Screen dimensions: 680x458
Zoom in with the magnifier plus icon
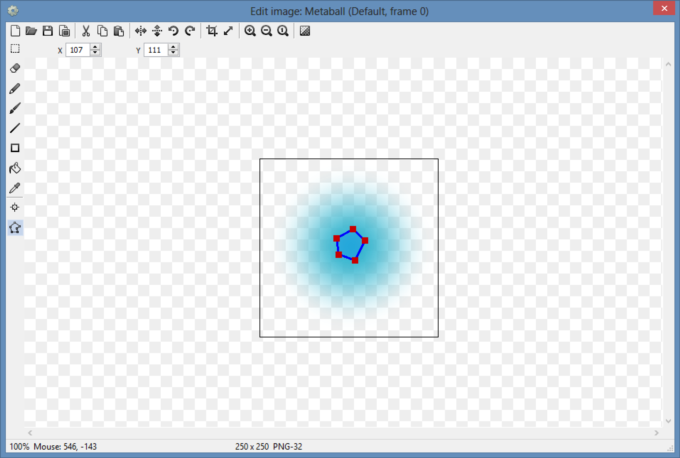pyautogui.click(x=250, y=31)
